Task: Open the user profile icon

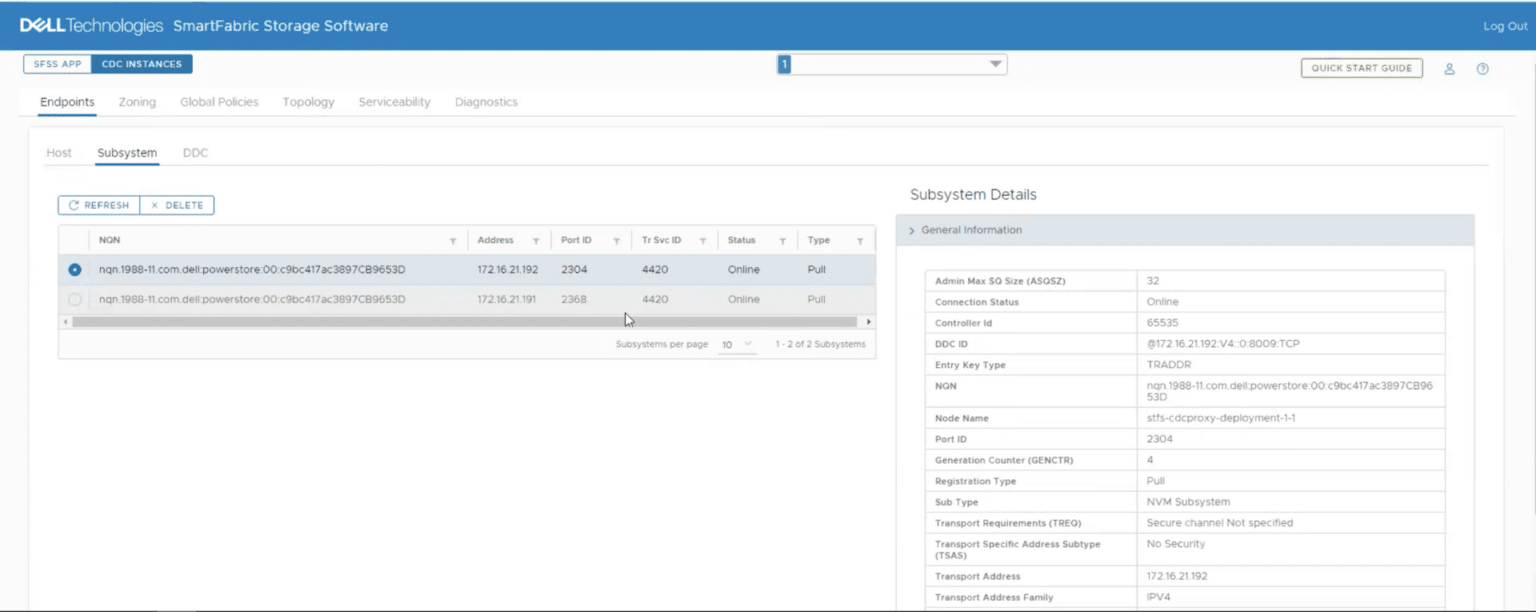Action: point(1449,69)
